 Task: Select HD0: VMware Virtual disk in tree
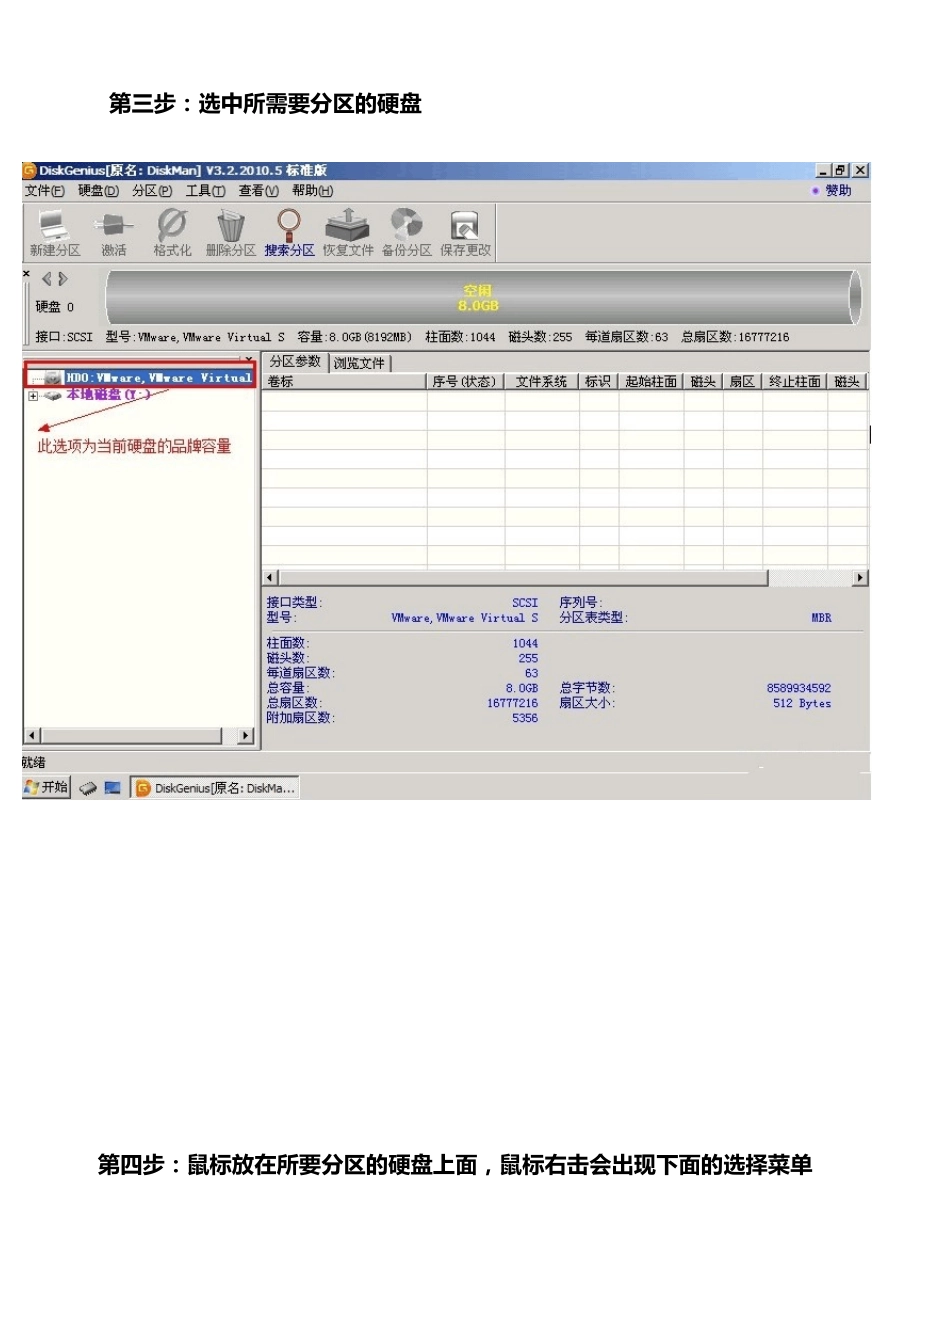[158, 378]
